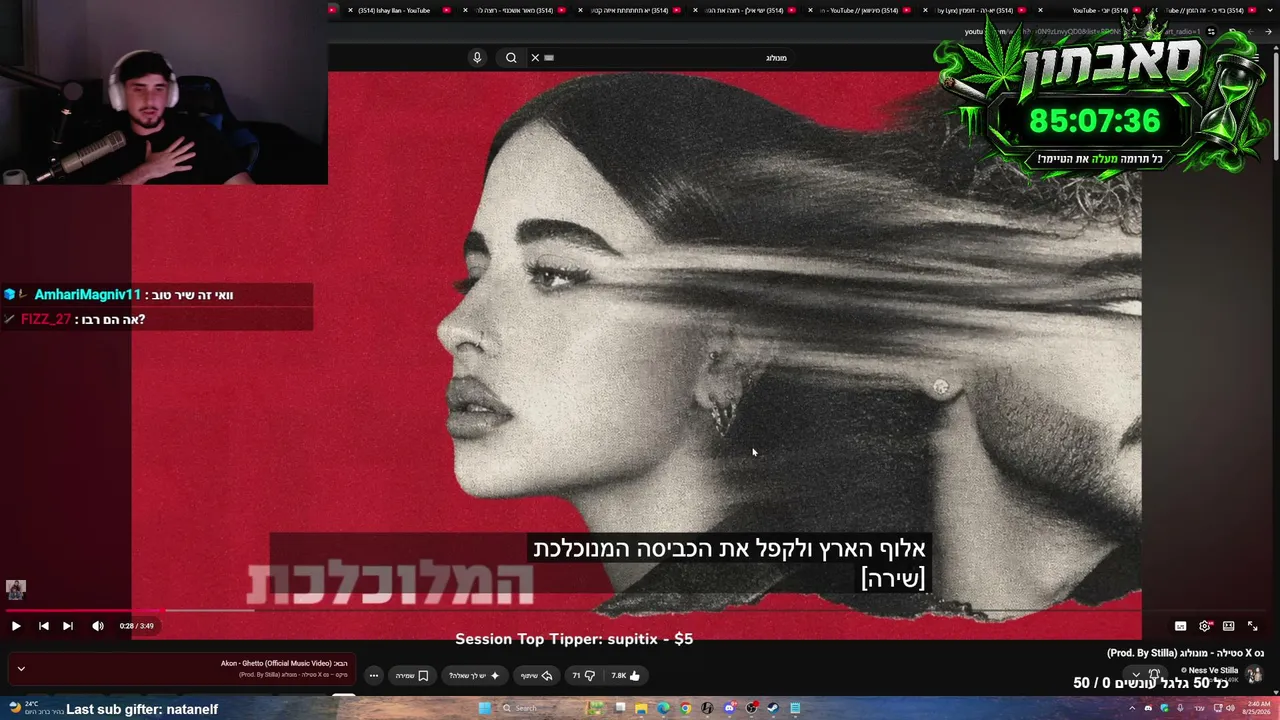Viewport: 1280px width, 720px height.
Task: Open Ness Ve Stilla channel avatar
Action: 1254,674
